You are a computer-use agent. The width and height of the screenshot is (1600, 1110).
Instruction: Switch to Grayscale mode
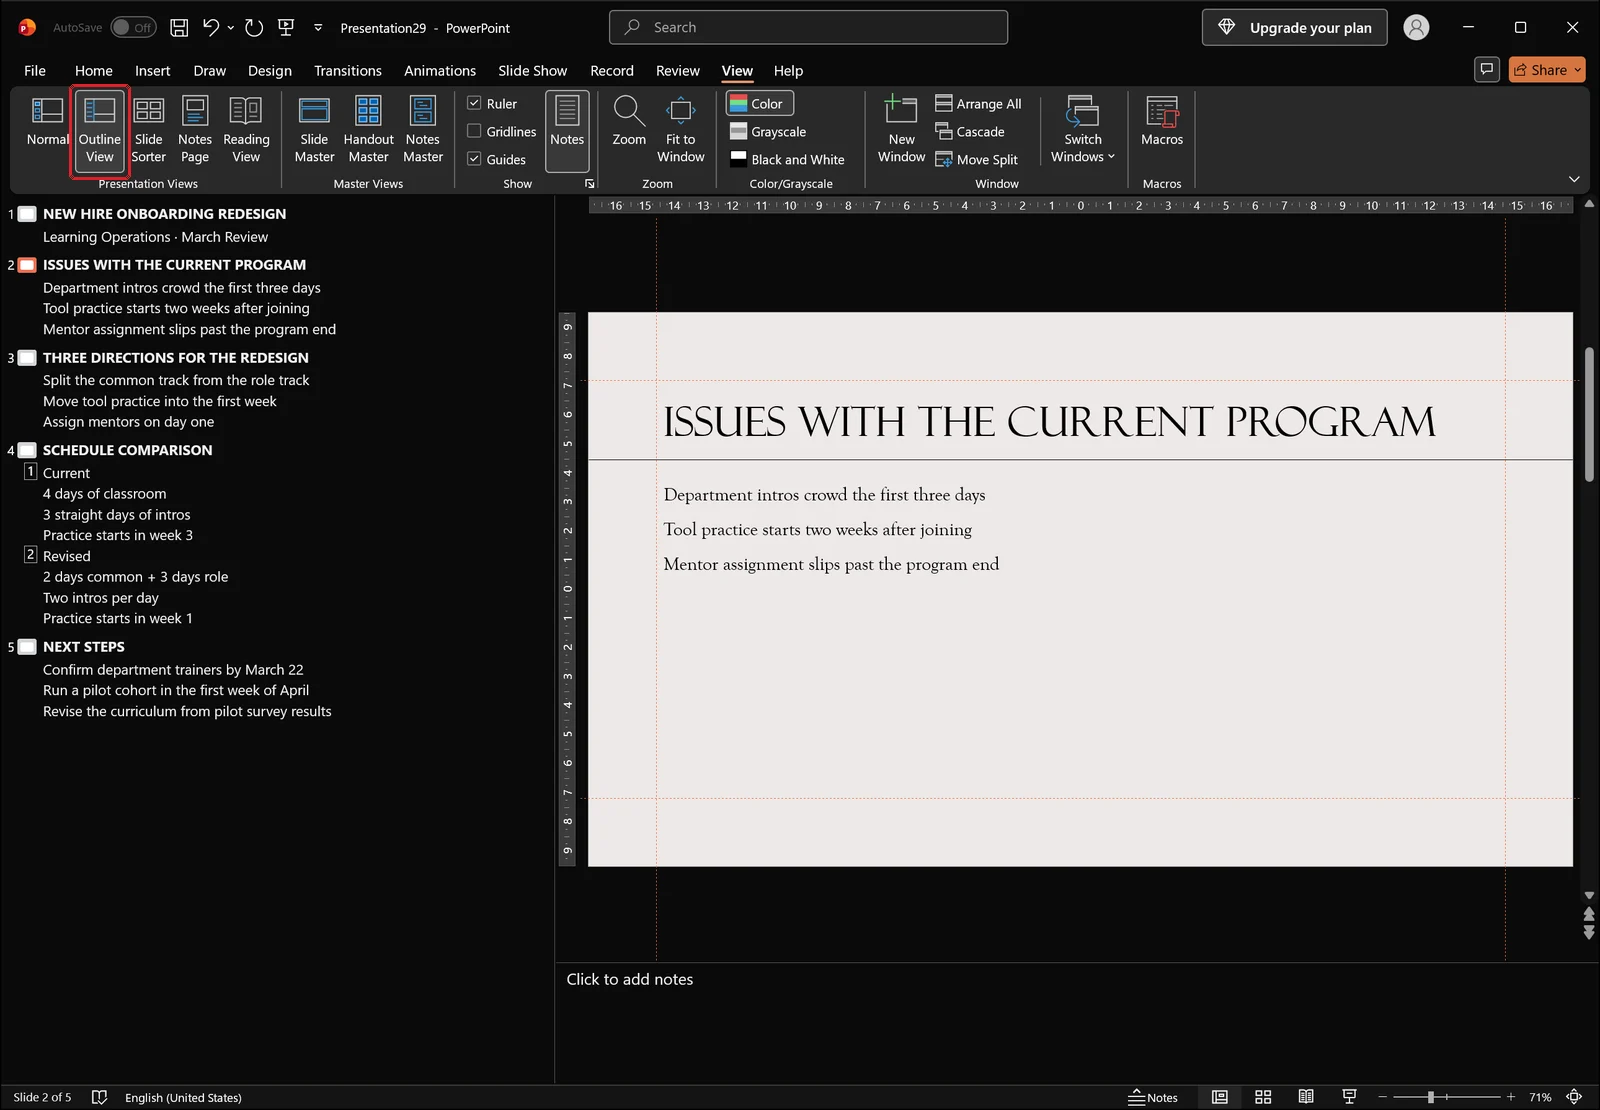tap(768, 132)
